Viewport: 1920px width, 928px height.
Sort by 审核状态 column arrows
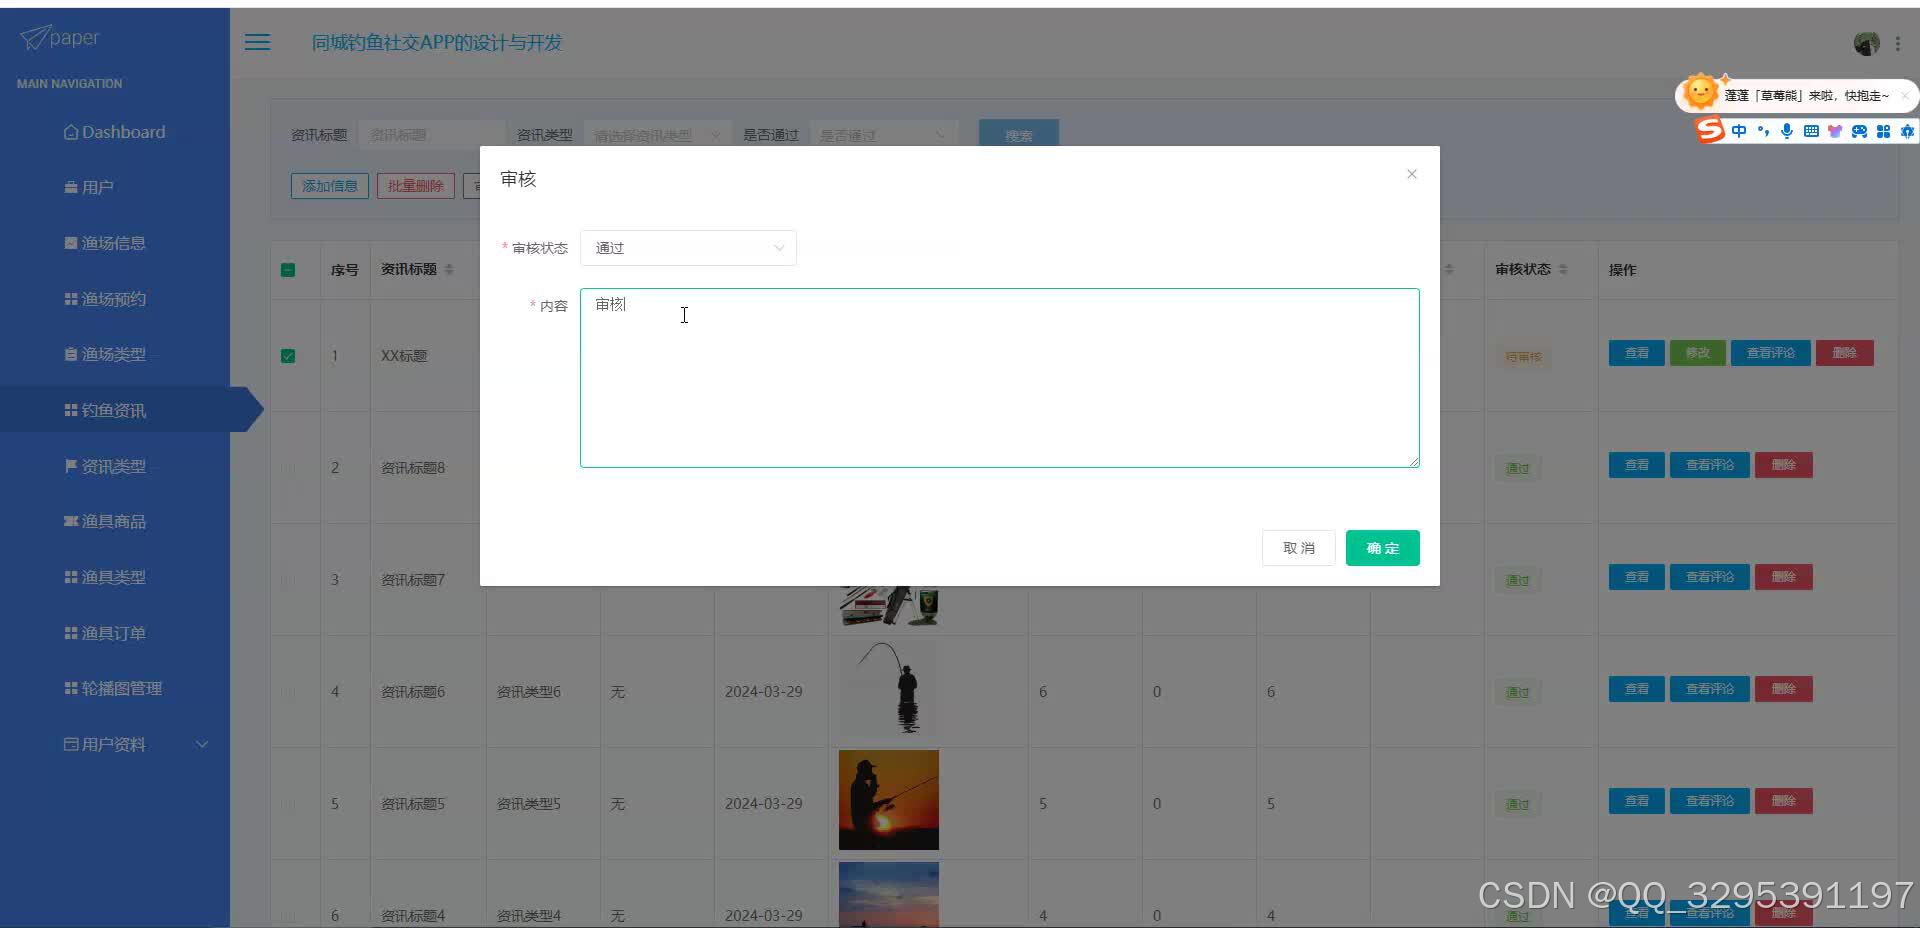[x=1563, y=269]
